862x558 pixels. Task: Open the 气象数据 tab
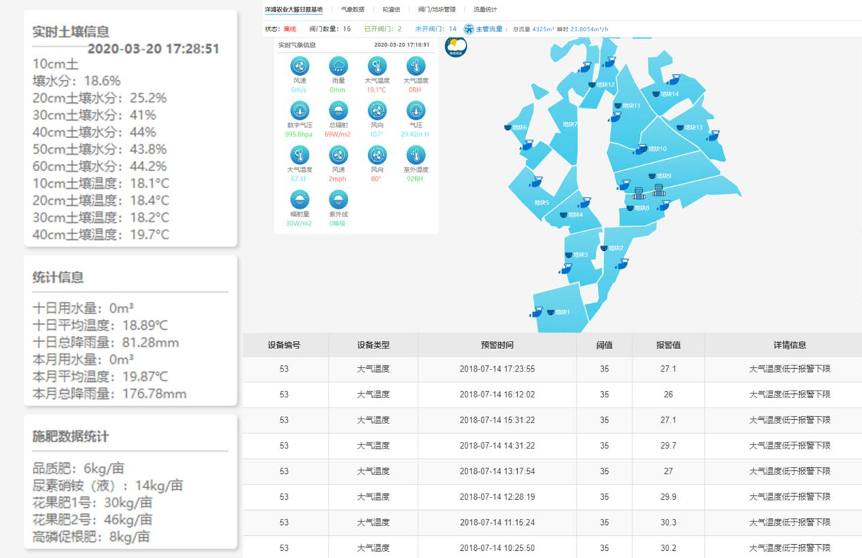click(x=353, y=10)
